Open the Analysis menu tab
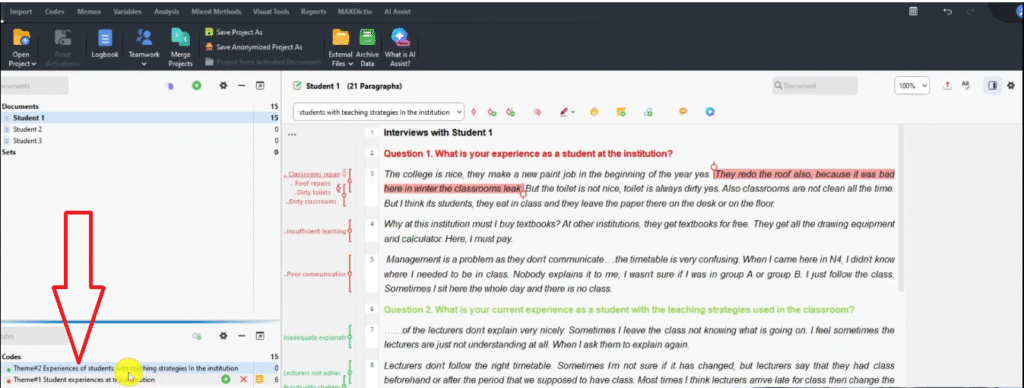This screenshot has width=1024, height=388. [167, 12]
